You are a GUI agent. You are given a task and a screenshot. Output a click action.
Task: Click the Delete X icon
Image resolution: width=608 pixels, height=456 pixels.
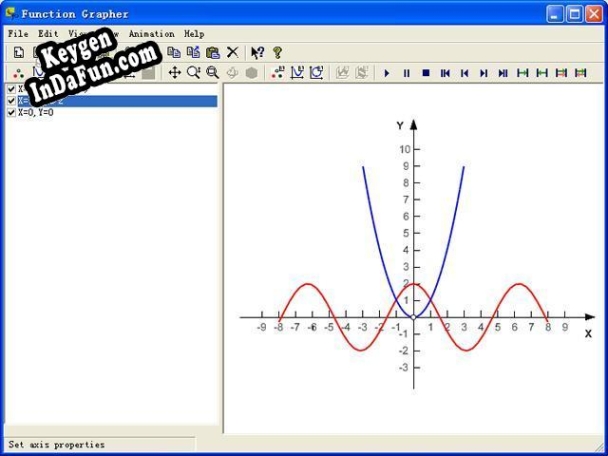(x=232, y=52)
